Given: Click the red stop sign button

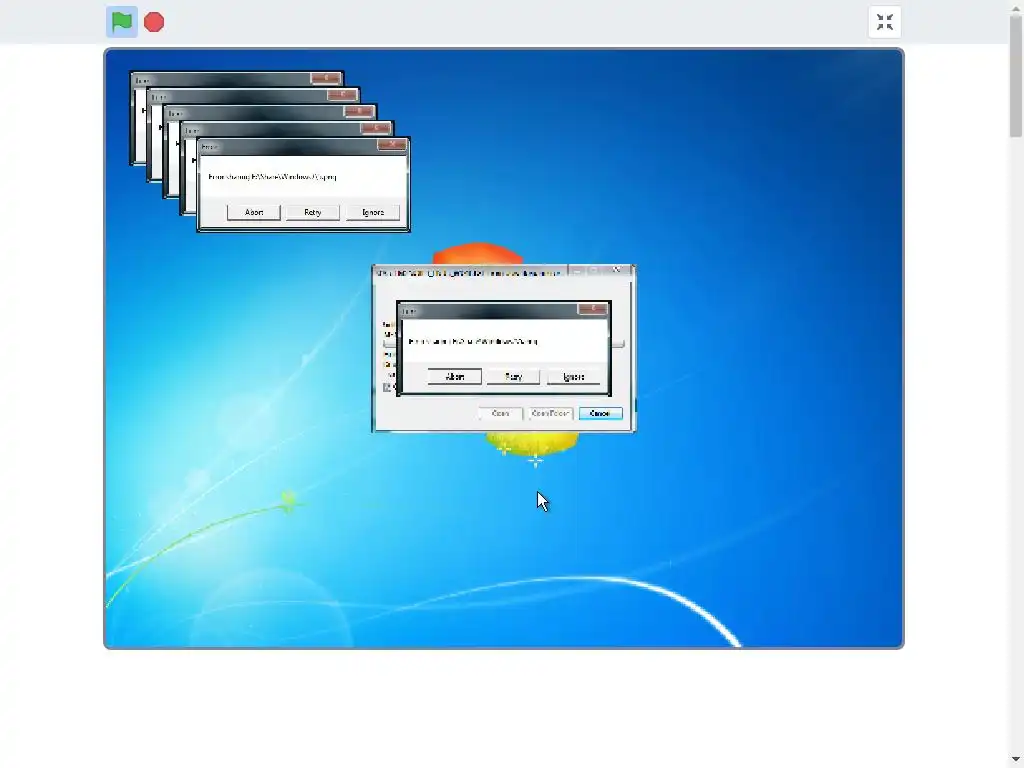Looking at the screenshot, I should point(154,22).
